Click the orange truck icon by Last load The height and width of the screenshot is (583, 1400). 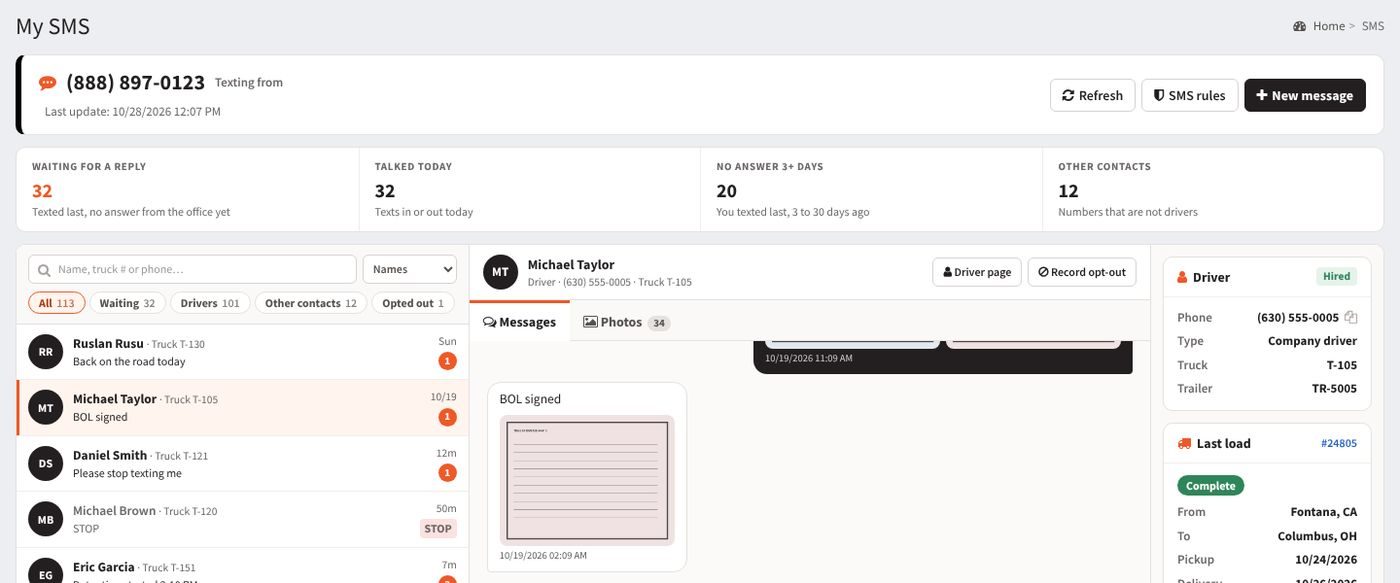click(x=1184, y=443)
